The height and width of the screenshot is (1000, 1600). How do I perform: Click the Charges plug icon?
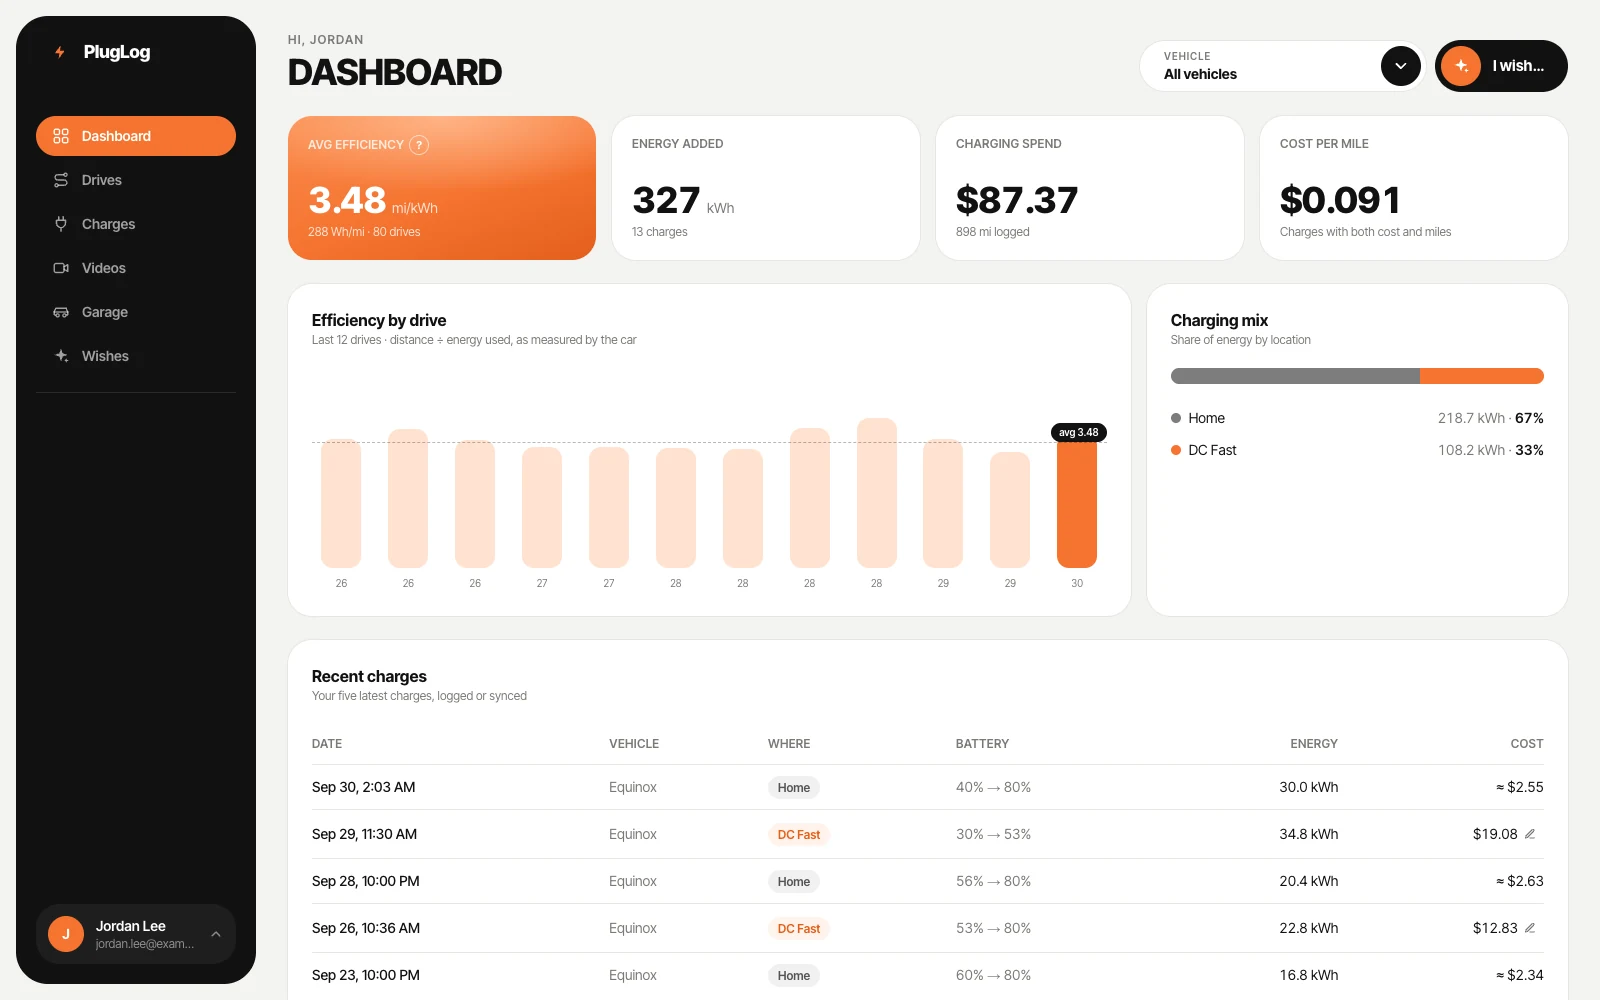[x=61, y=224]
